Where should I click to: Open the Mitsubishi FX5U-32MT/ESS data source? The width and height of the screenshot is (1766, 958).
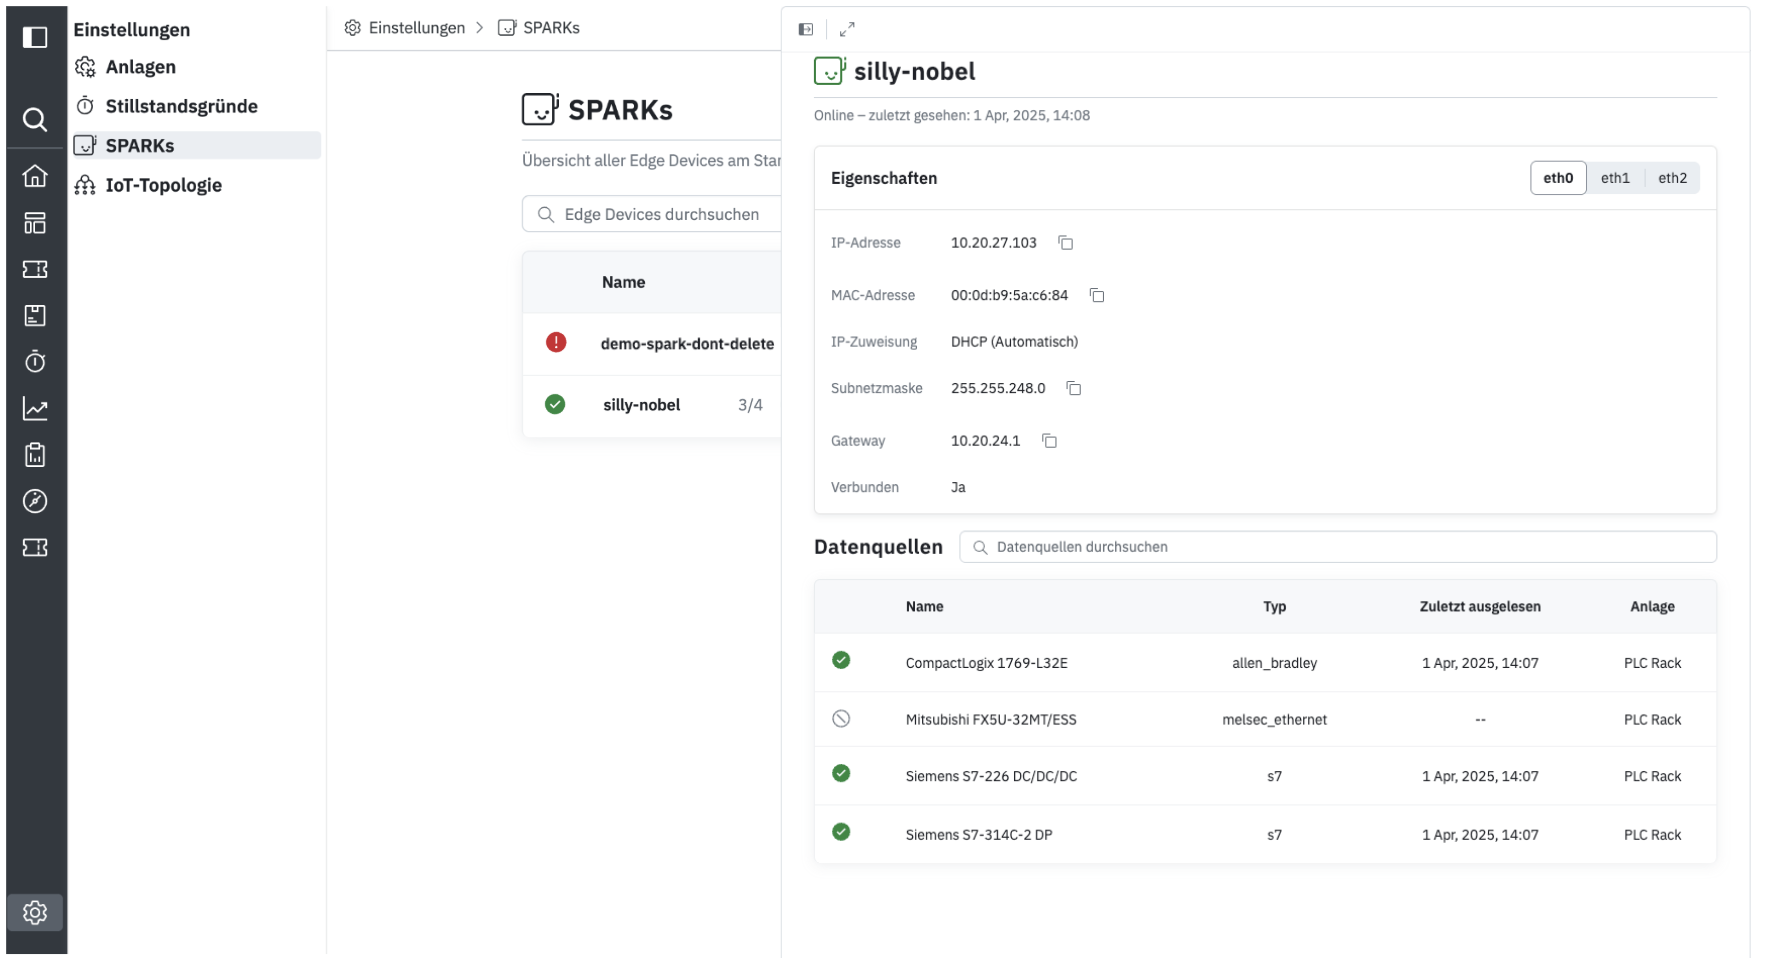click(x=990, y=720)
